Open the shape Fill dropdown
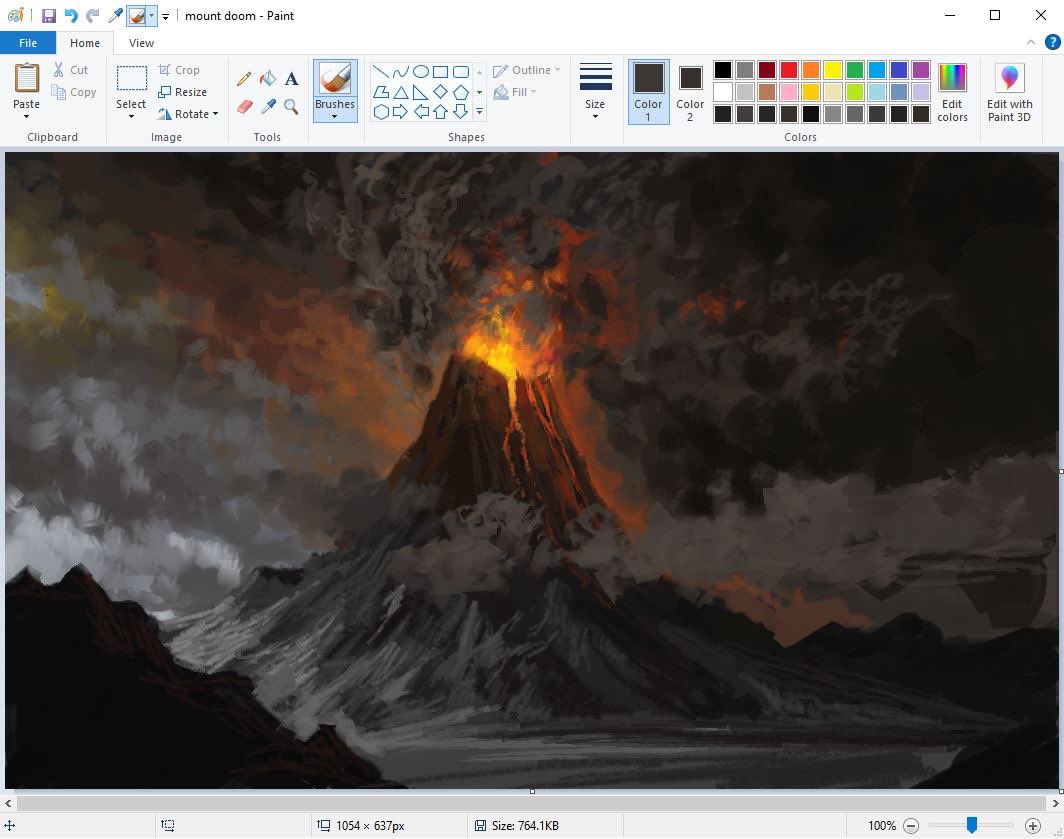This screenshot has height=839, width=1064. (x=514, y=92)
